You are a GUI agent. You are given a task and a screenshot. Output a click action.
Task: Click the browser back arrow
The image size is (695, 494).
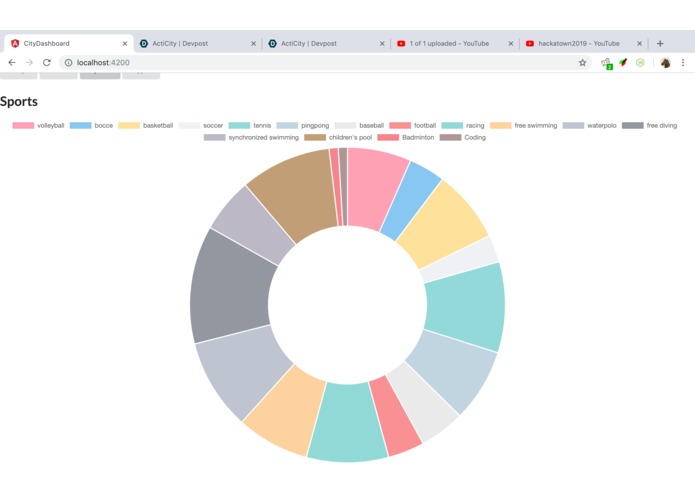point(12,62)
